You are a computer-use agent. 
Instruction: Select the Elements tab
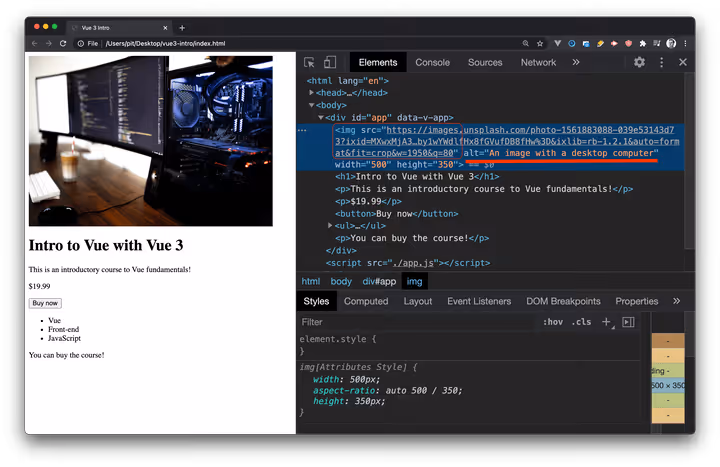click(378, 62)
